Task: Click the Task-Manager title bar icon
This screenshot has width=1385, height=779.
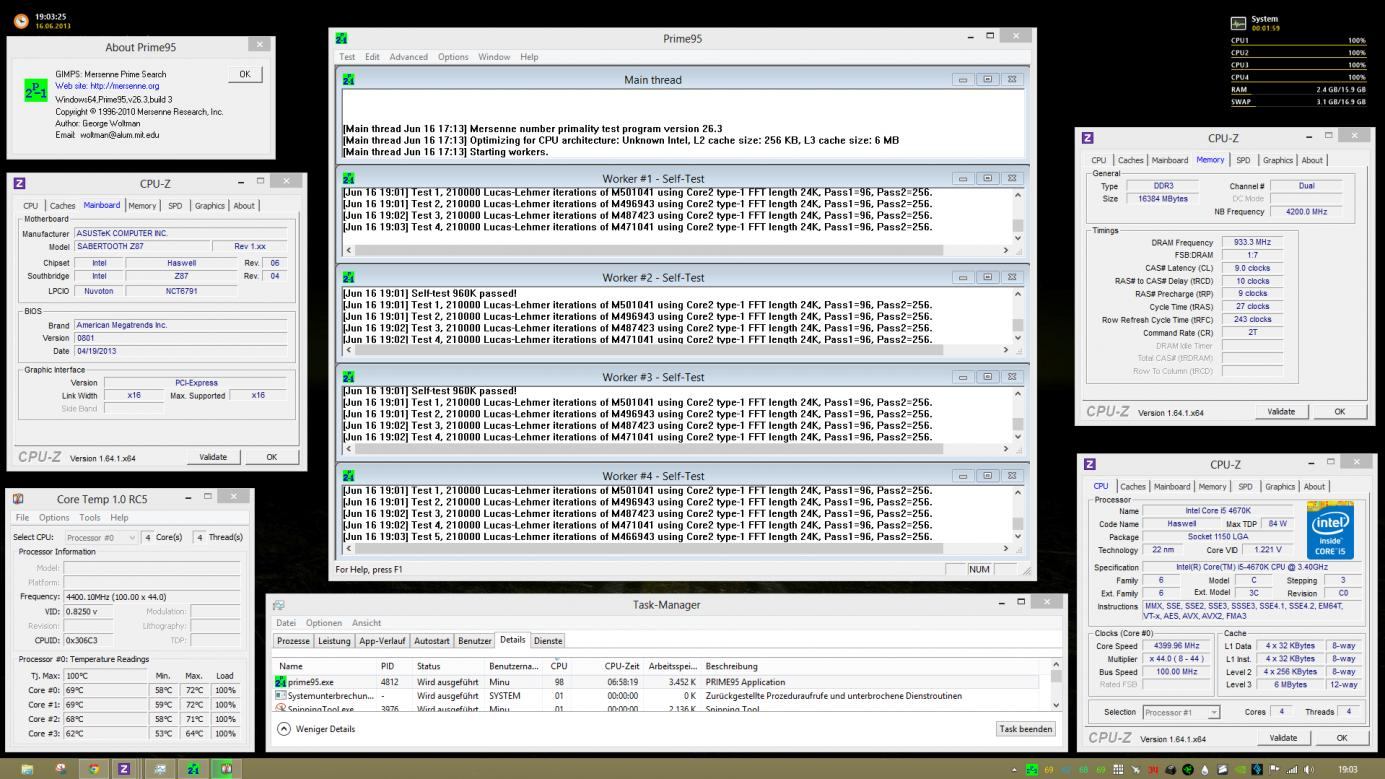Action: 278,605
